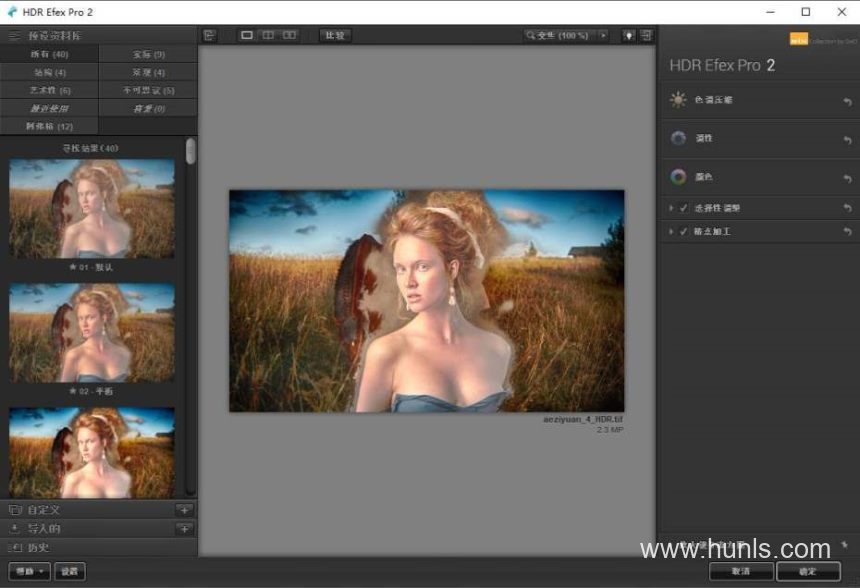Click the color wheel icon for 颜色
This screenshot has width=860, height=588.
[678, 177]
